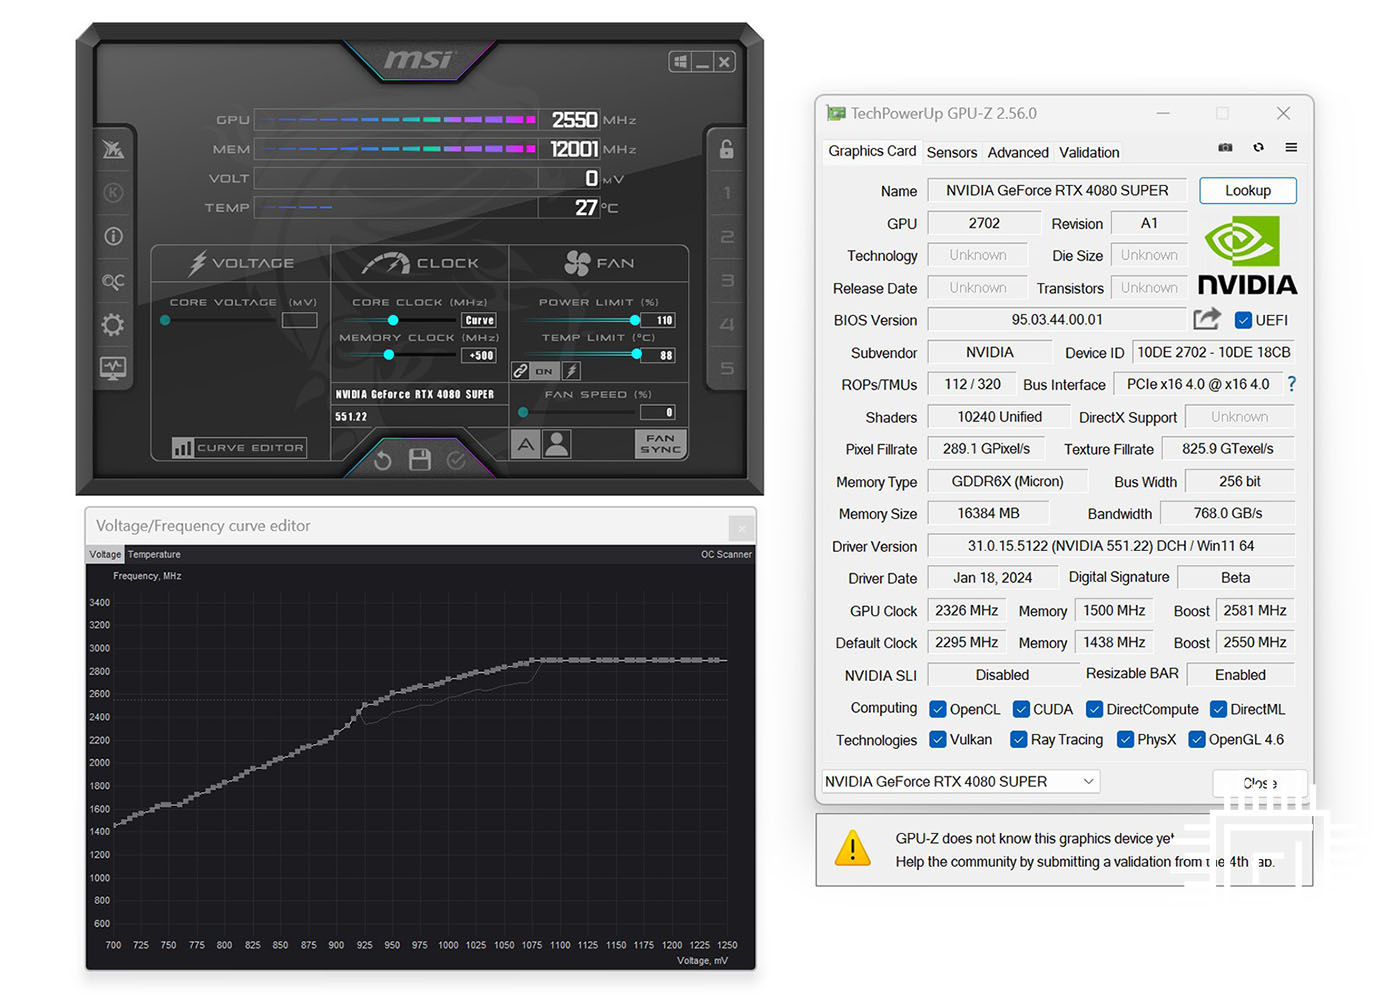The image size is (1400, 1000).
Task: Click the power limit slider handle
Action: (635, 320)
